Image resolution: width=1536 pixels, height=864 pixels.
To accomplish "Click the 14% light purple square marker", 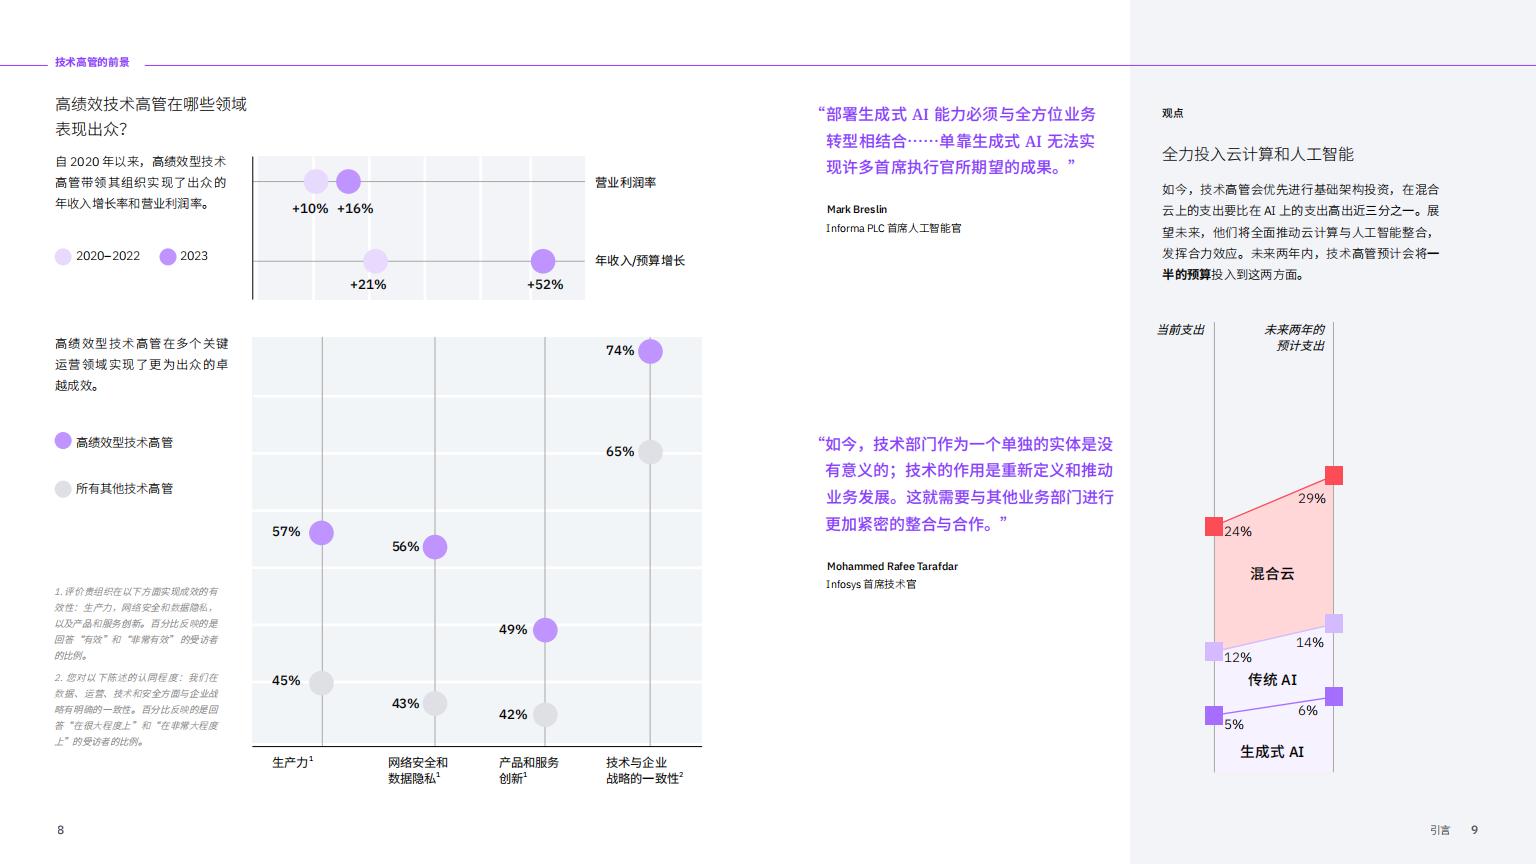I will [x=1334, y=623].
